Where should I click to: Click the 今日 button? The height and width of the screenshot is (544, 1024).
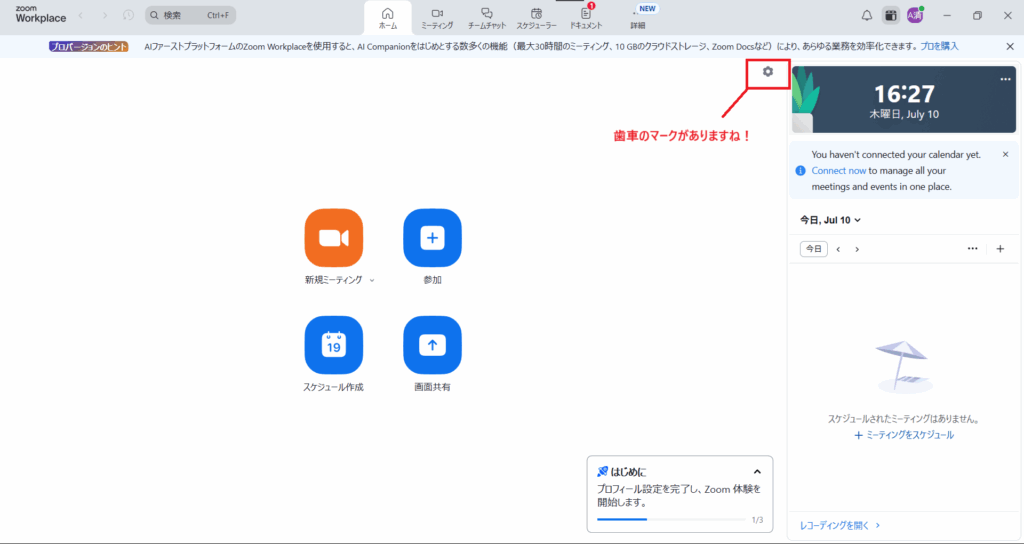pyautogui.click(x=814, y=249)
